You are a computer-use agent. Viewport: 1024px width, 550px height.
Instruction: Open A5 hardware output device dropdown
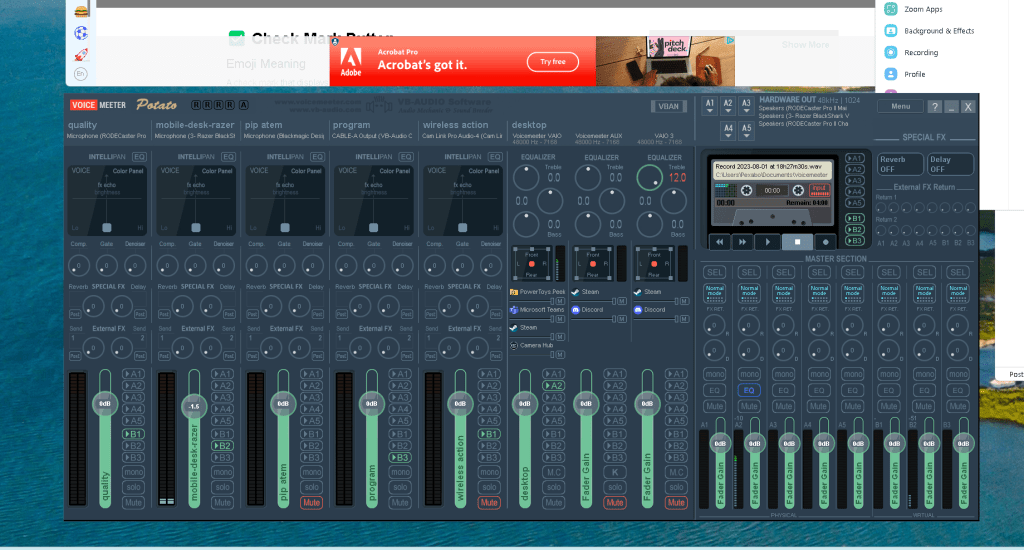pos(746,131)
